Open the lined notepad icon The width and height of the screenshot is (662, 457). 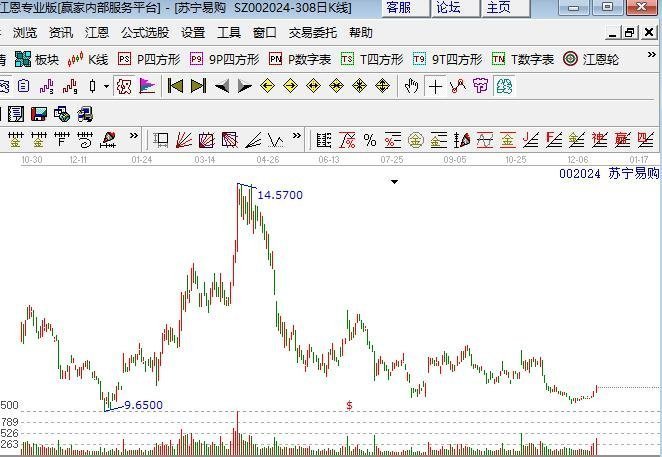[16, 114]
